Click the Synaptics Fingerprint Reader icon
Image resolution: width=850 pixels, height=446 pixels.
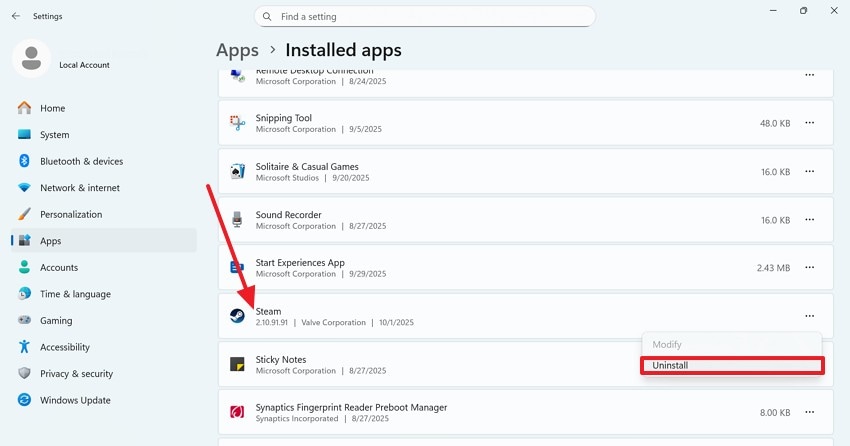pyautogui.click(x=237, y=412)
